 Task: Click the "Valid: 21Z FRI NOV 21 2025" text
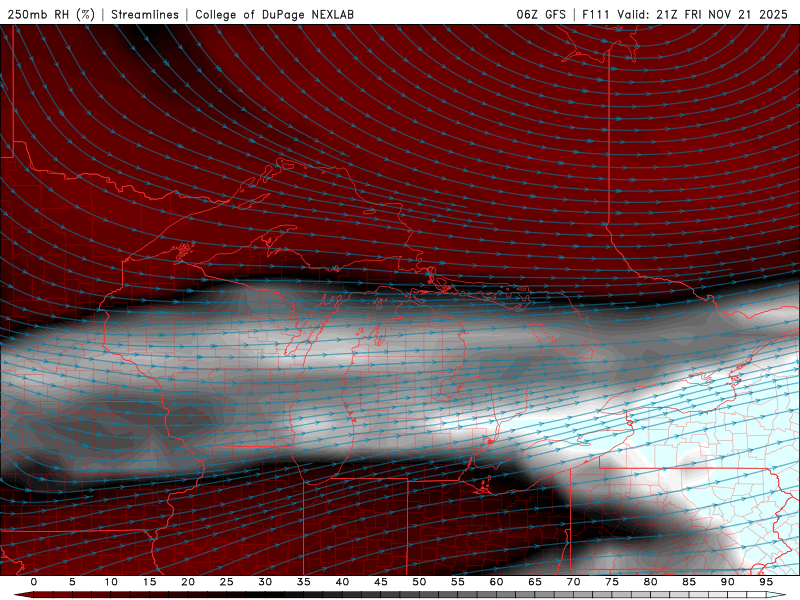(x=703, y=14)
